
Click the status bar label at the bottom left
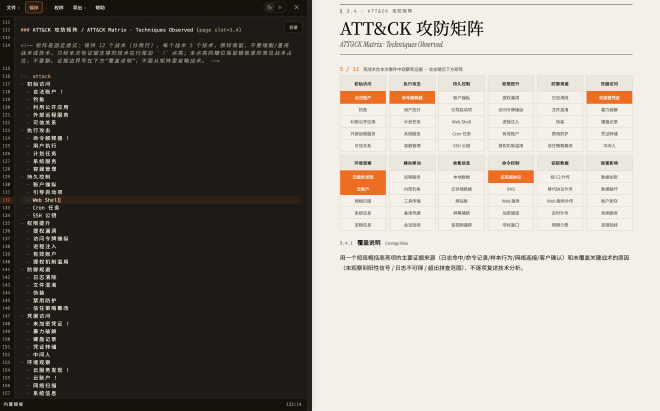point(13,404)
